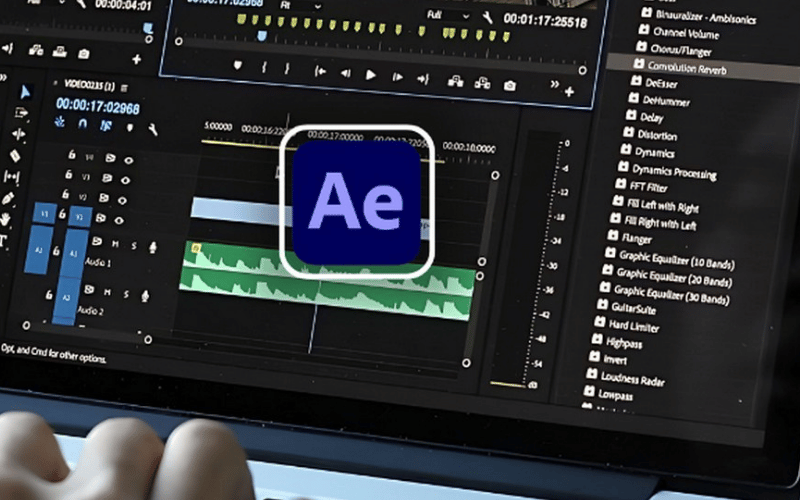Click fx badge on green audio clip

click(x=195, y=248)
